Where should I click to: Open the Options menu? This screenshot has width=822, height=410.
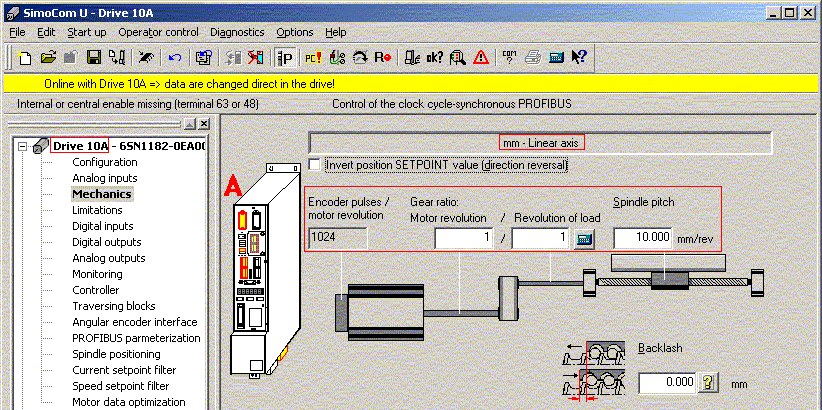[295, 33]
